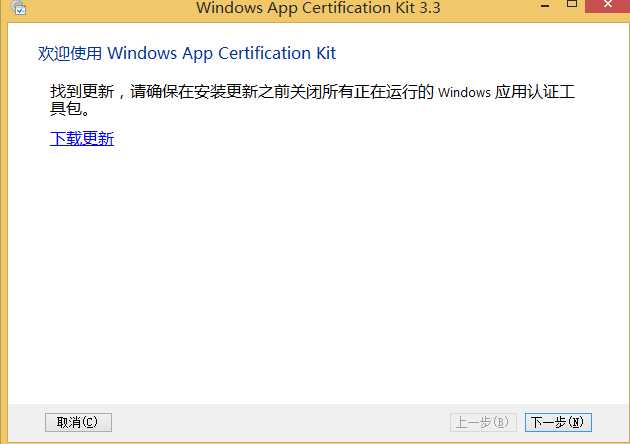Click the 欢迎使用 Windows App Certification Kit heading

[187, 53]
